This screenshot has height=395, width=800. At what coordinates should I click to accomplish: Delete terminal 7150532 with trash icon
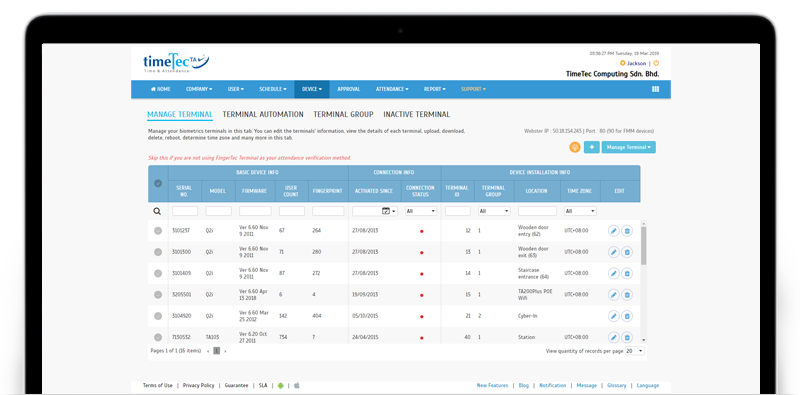tap(627, 337)
